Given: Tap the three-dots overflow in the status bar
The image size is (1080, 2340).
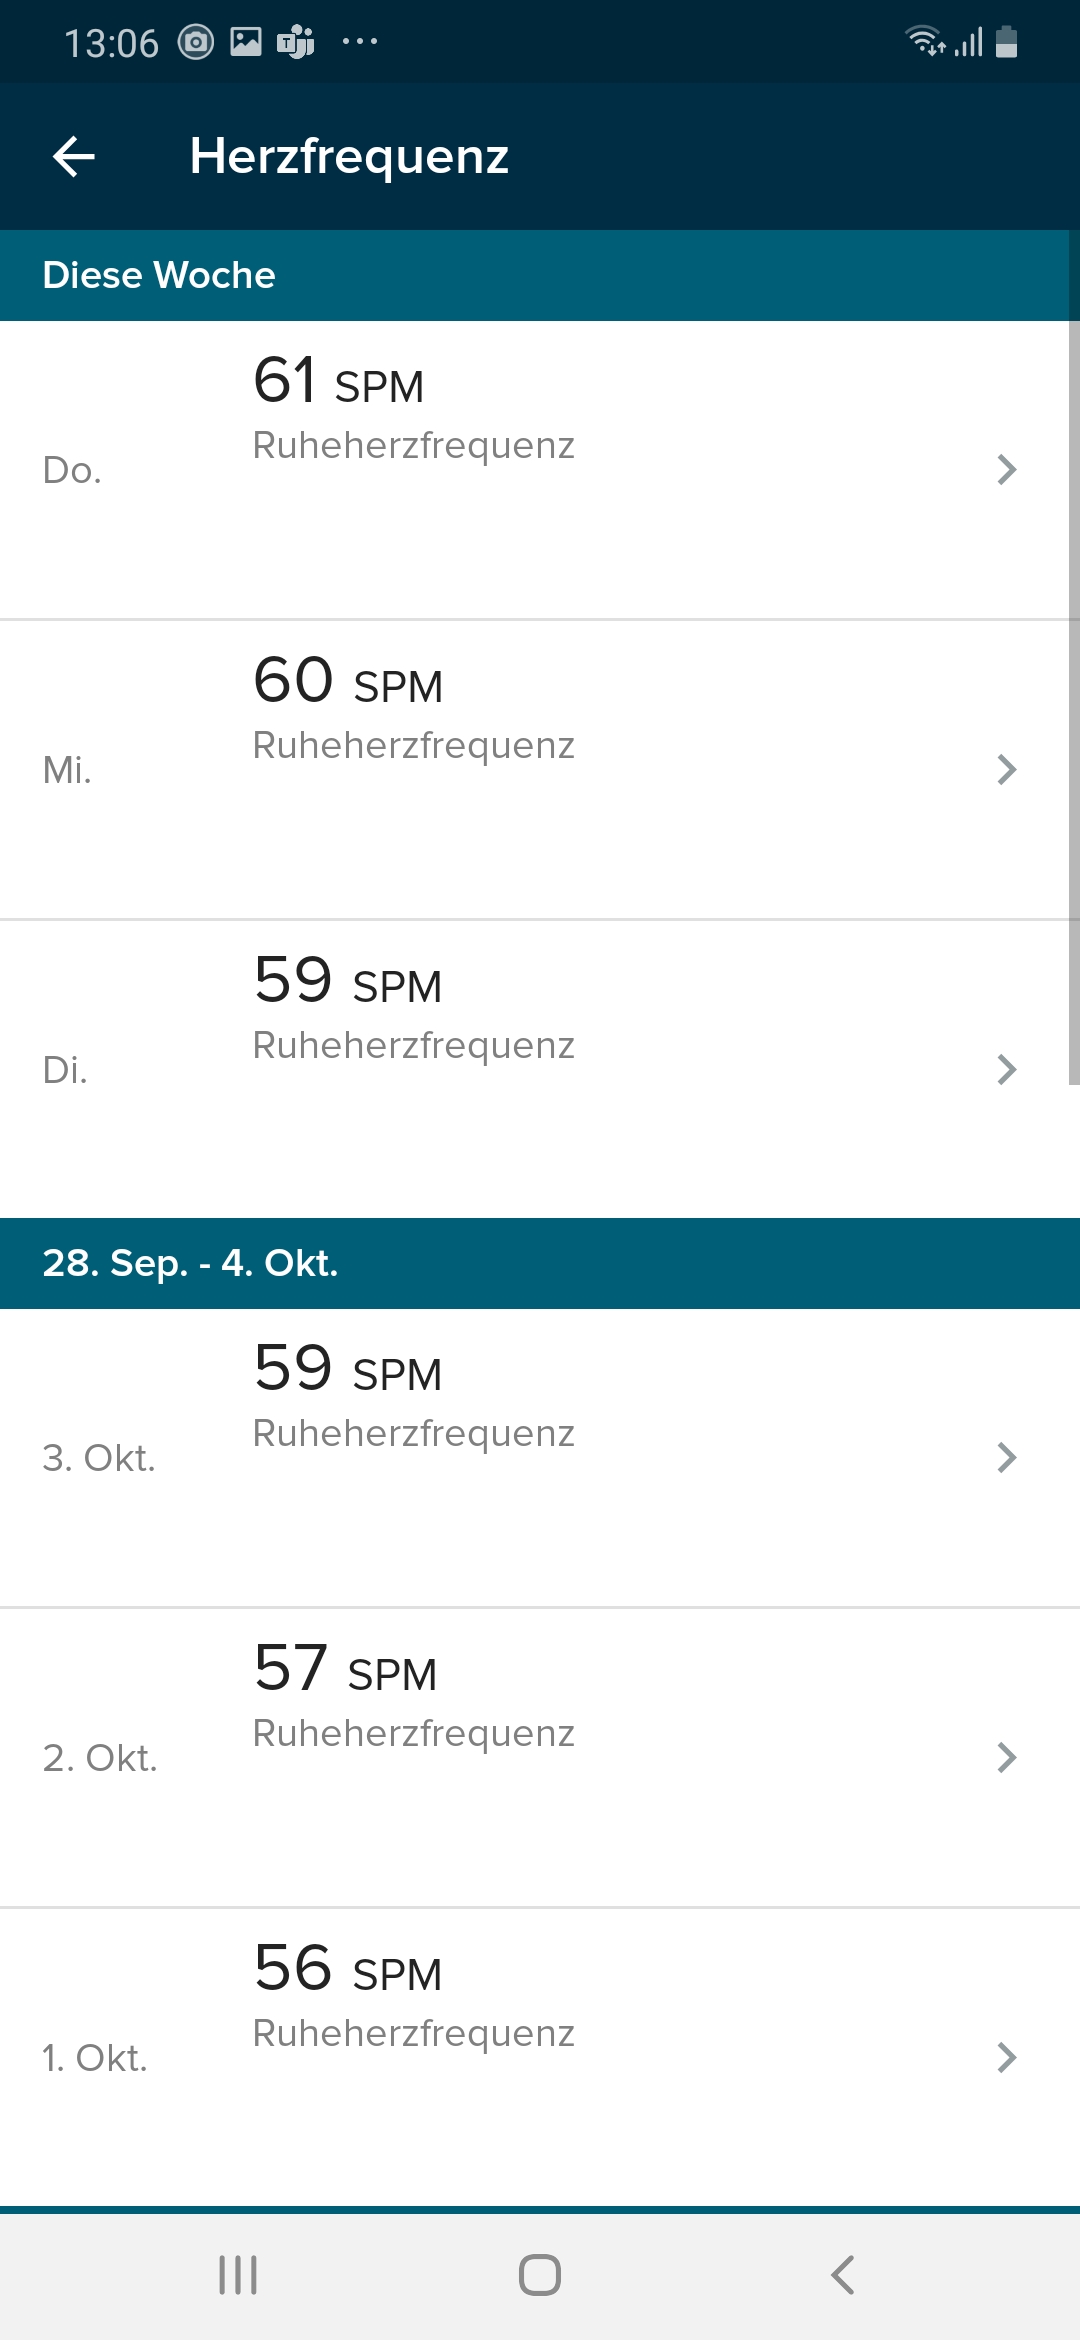Looking at the screenshot, I should click(359, 42).
